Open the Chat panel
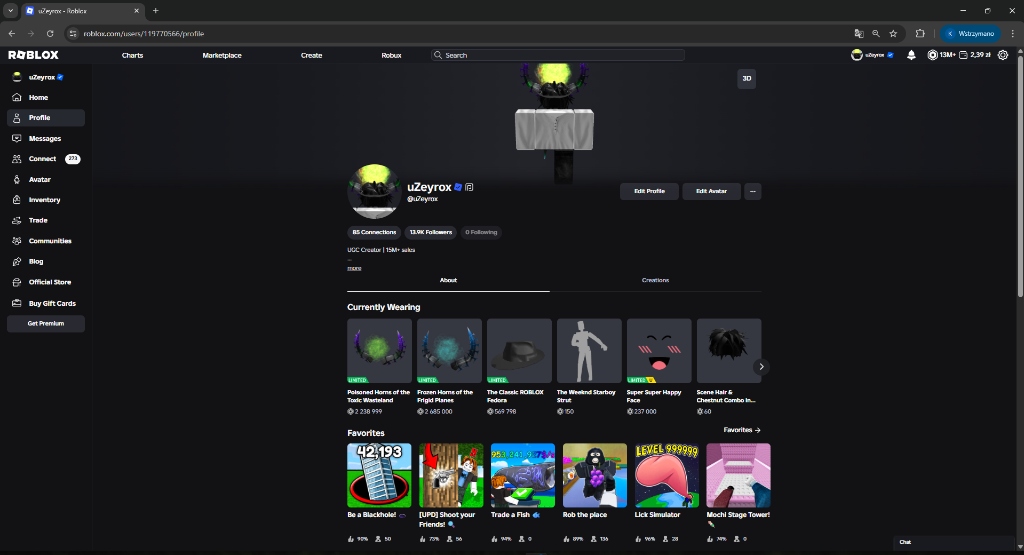 click(x=953, y=543)
